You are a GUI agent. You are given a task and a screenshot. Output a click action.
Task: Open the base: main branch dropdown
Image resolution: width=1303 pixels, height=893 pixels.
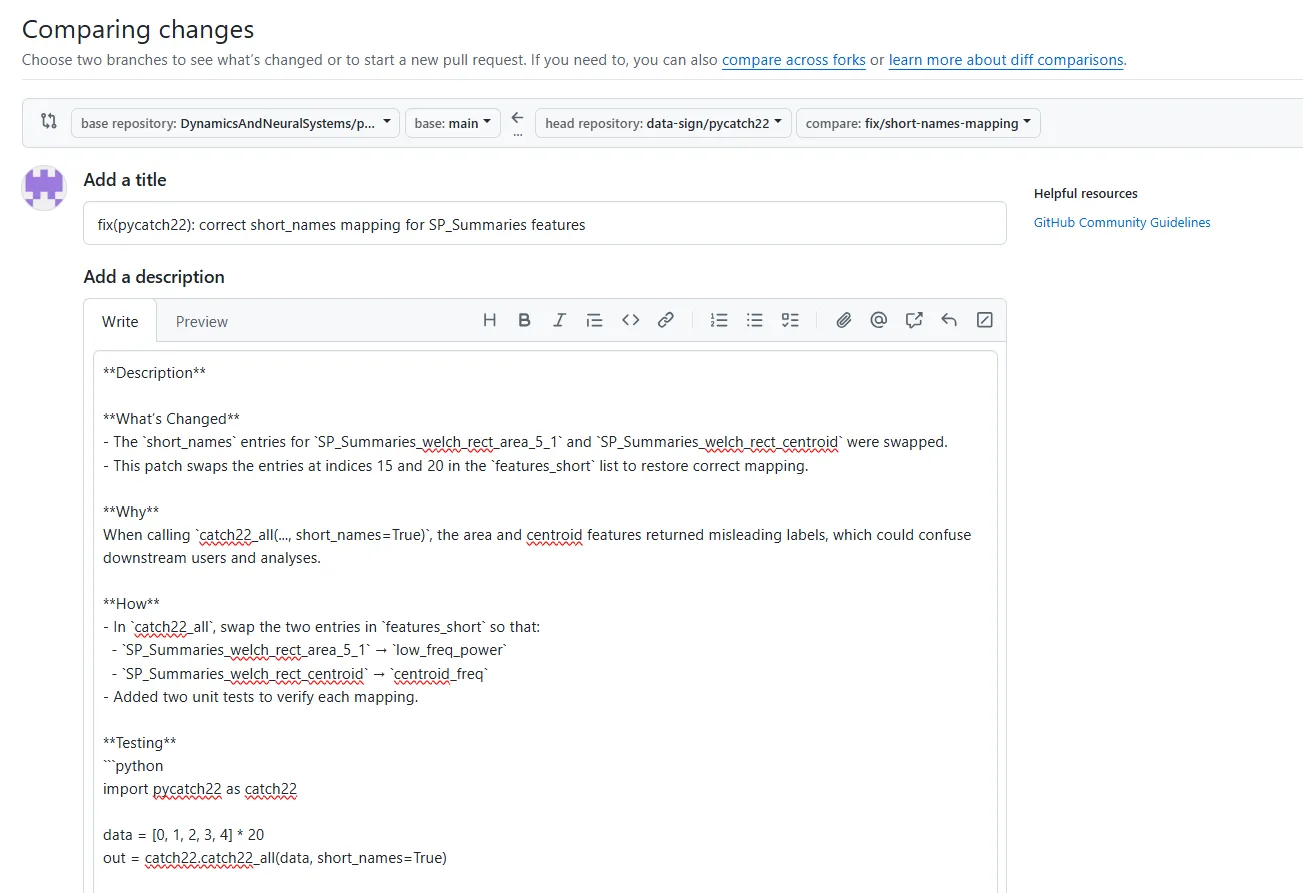click(x=453, y=123)
